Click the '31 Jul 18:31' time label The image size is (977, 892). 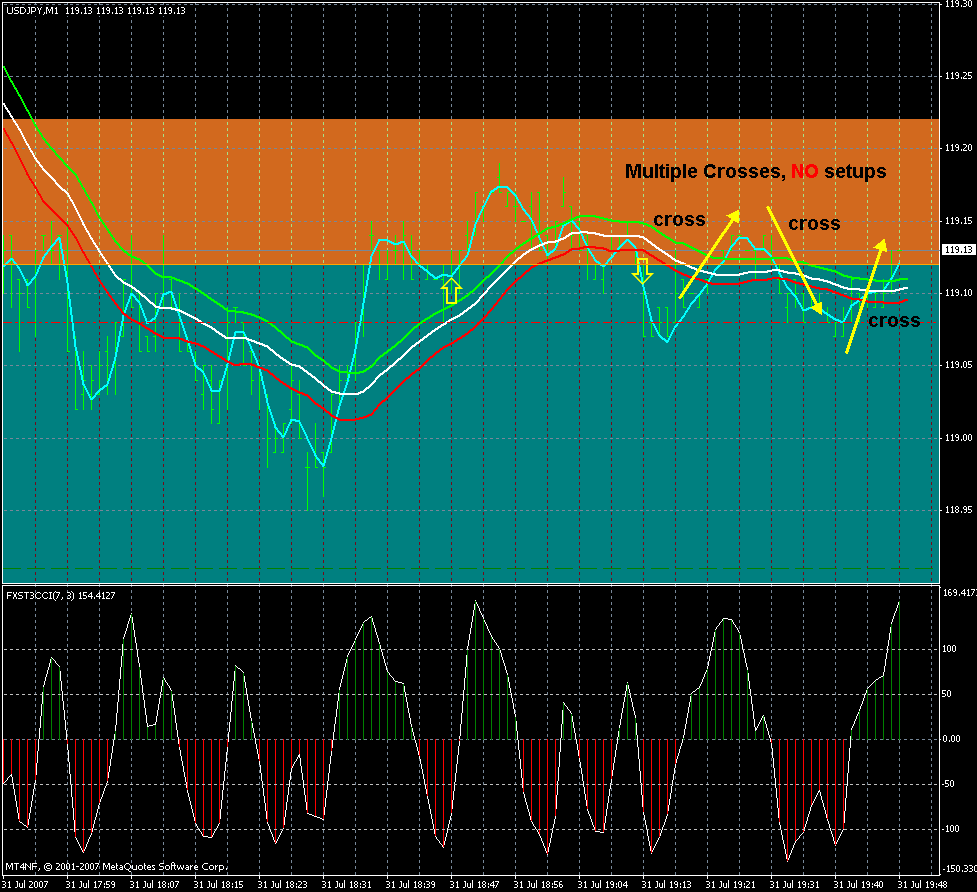click(346, 885)
